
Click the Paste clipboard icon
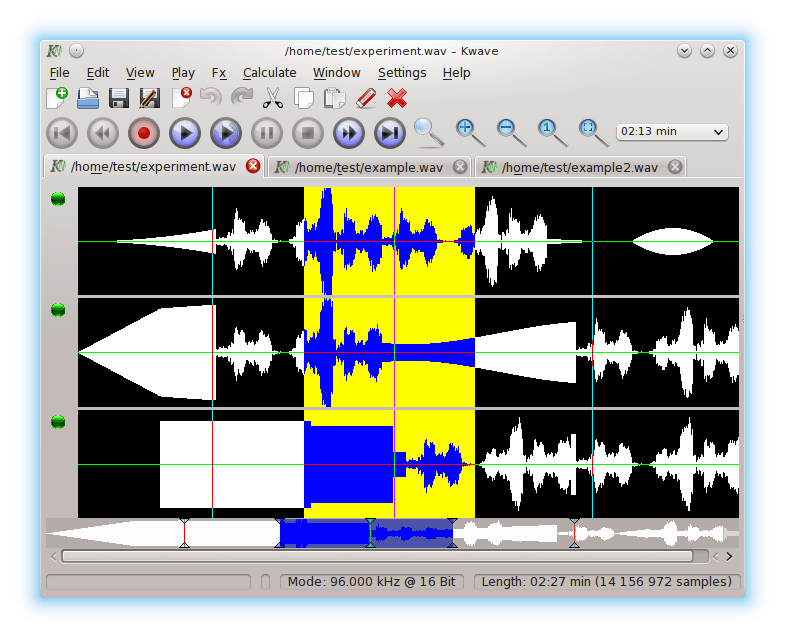tap(334, 98)
